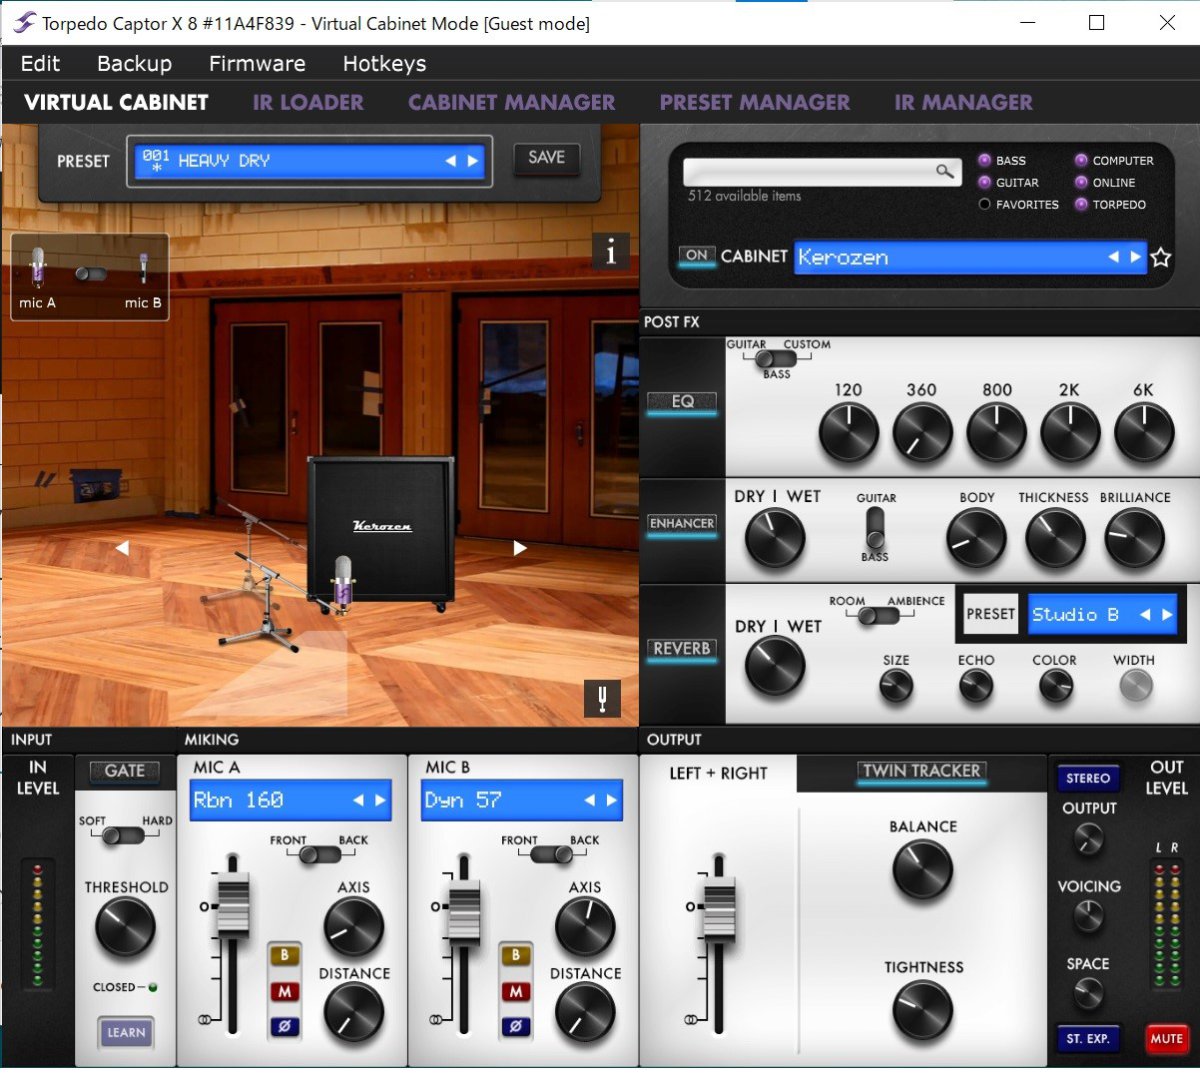Move room view right with arrow
The image size is (1200, 1073).
(520, 548)
